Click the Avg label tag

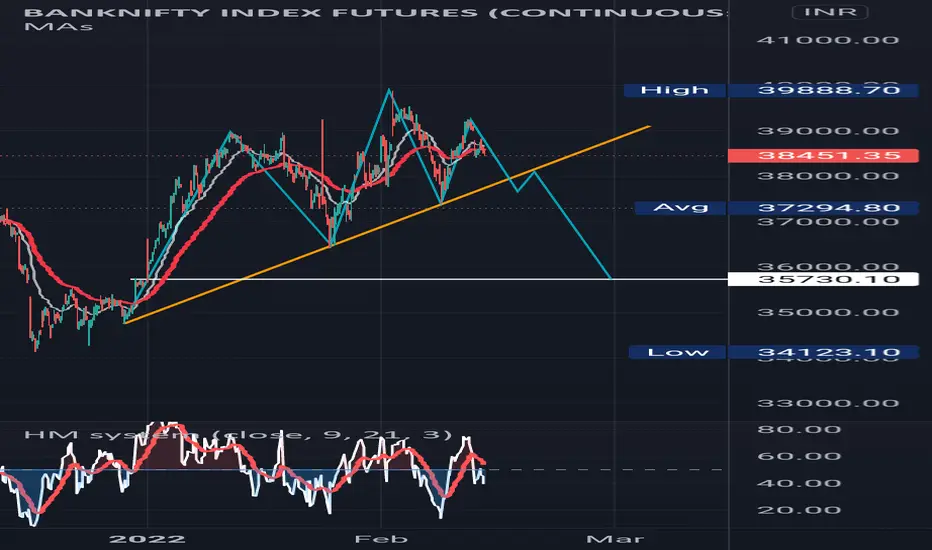pos(681,208)
